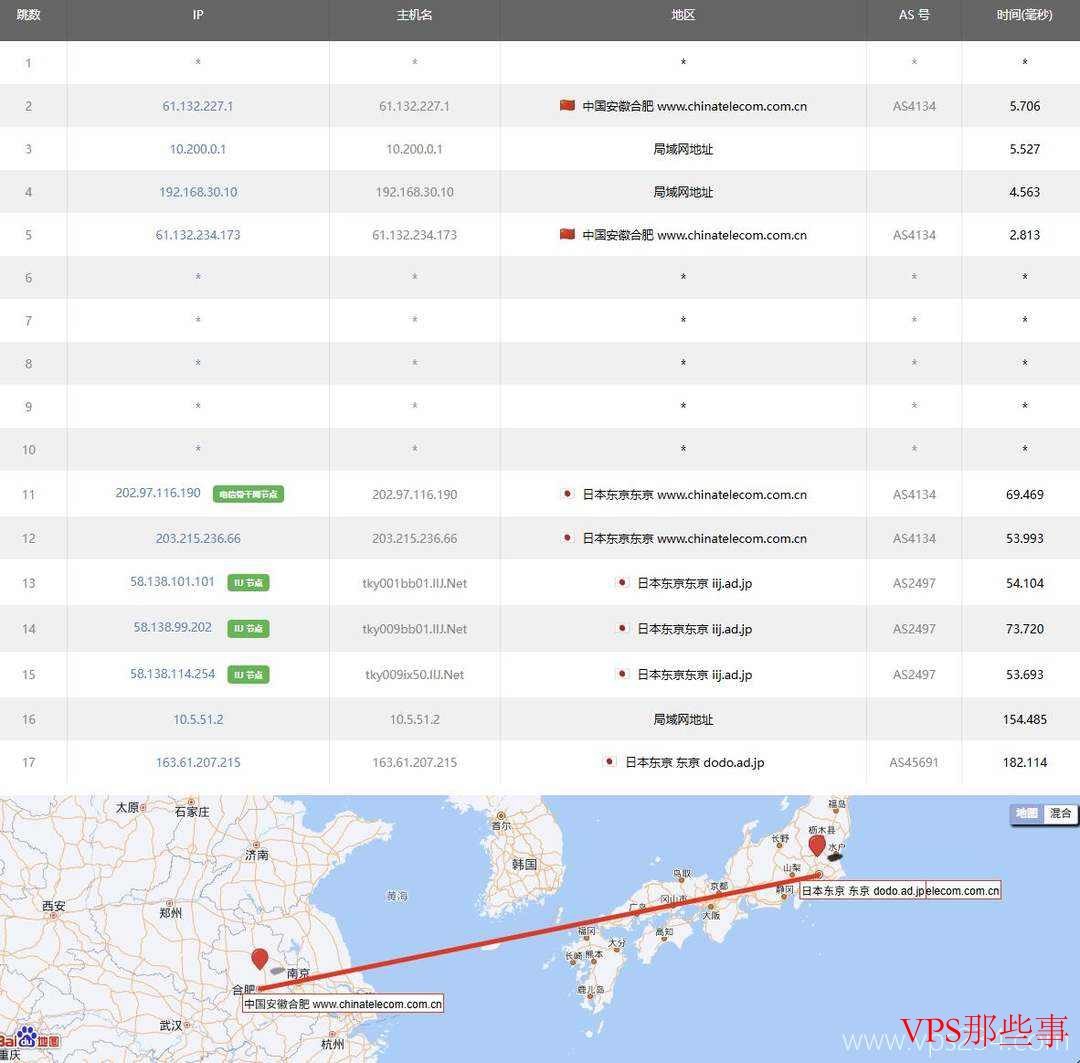This screenshot has height=1063, width=1080.
Task: Click hostname tky009bb01.IIJ.Net
Action: pos(414,629)
